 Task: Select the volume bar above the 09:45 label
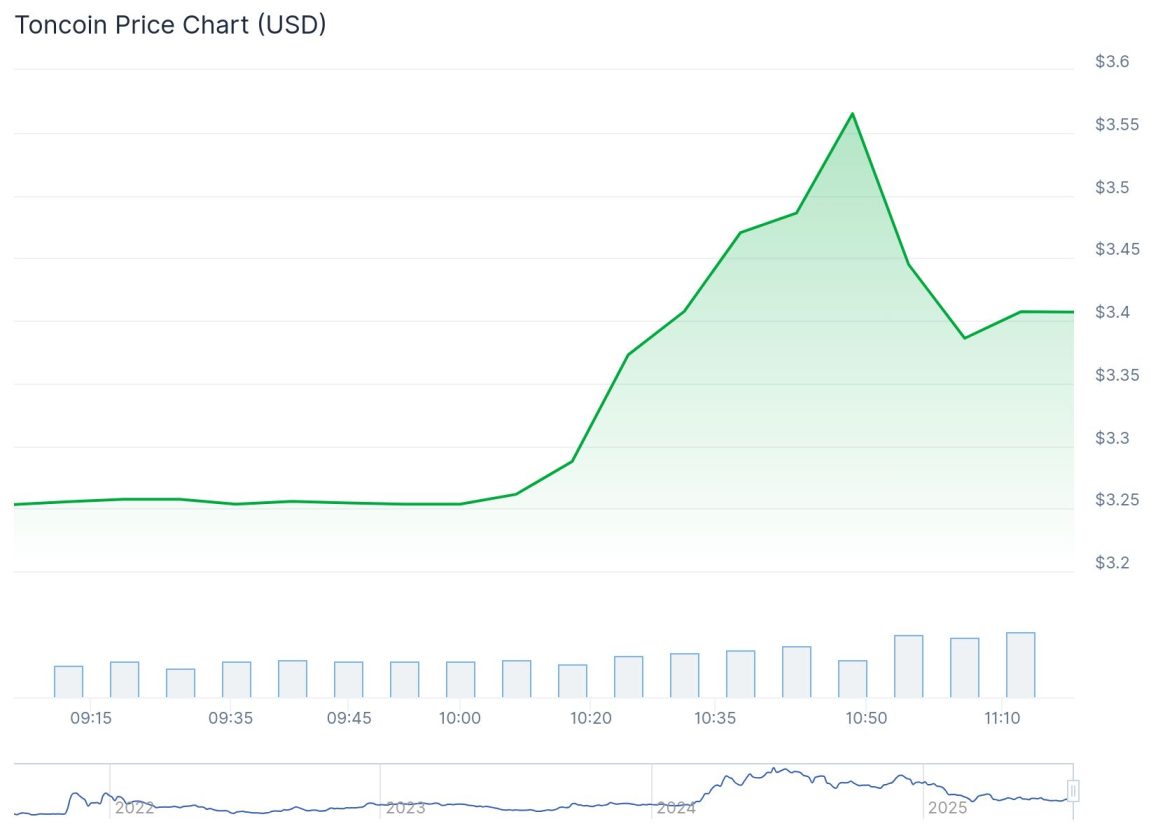(x=349, y=679)
